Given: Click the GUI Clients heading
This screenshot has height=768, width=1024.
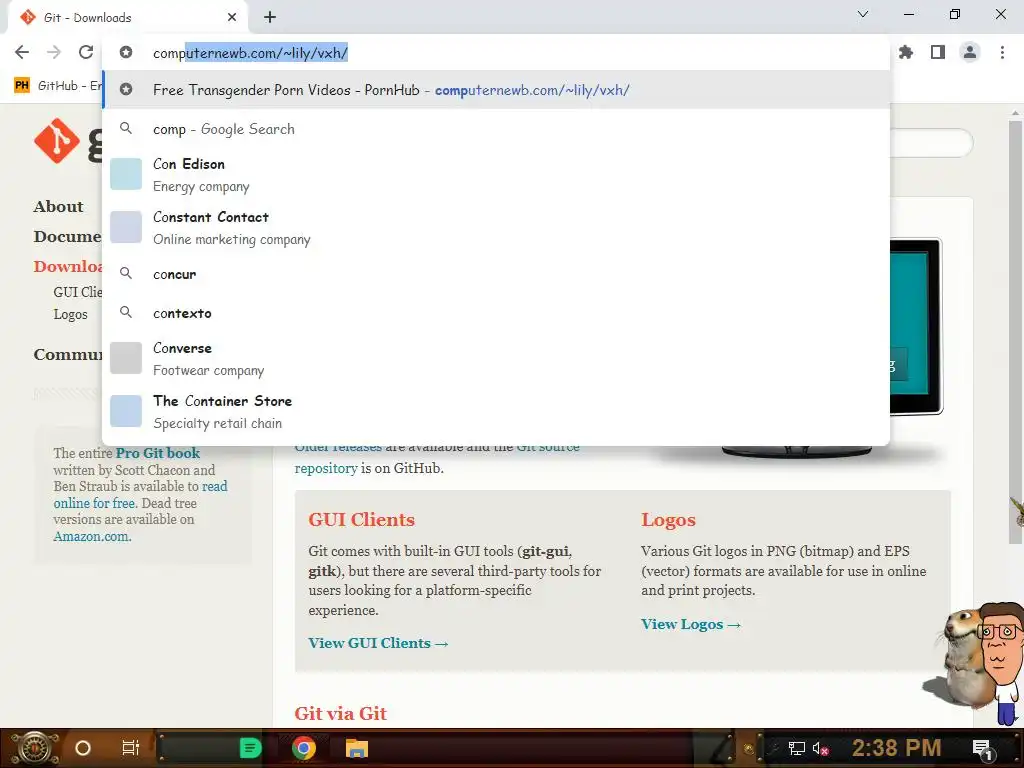Looking at the screenshot, I should click(362, 520).
